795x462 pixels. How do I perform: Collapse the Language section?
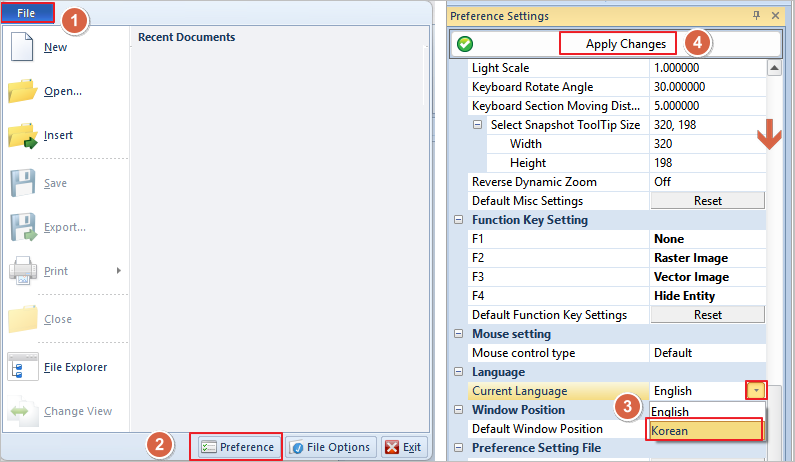459,372
